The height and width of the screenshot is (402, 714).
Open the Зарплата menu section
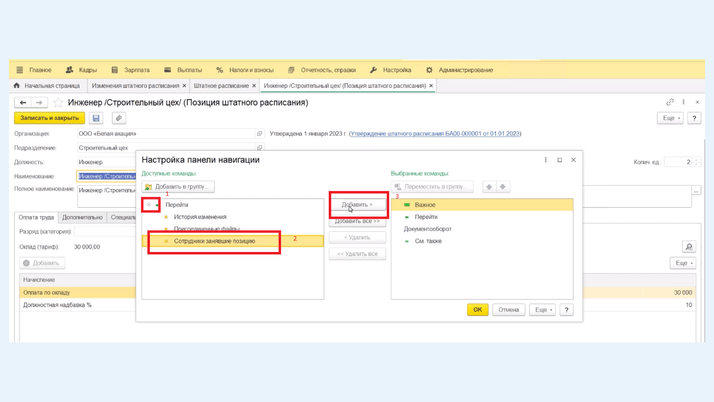tap(131, 70)
